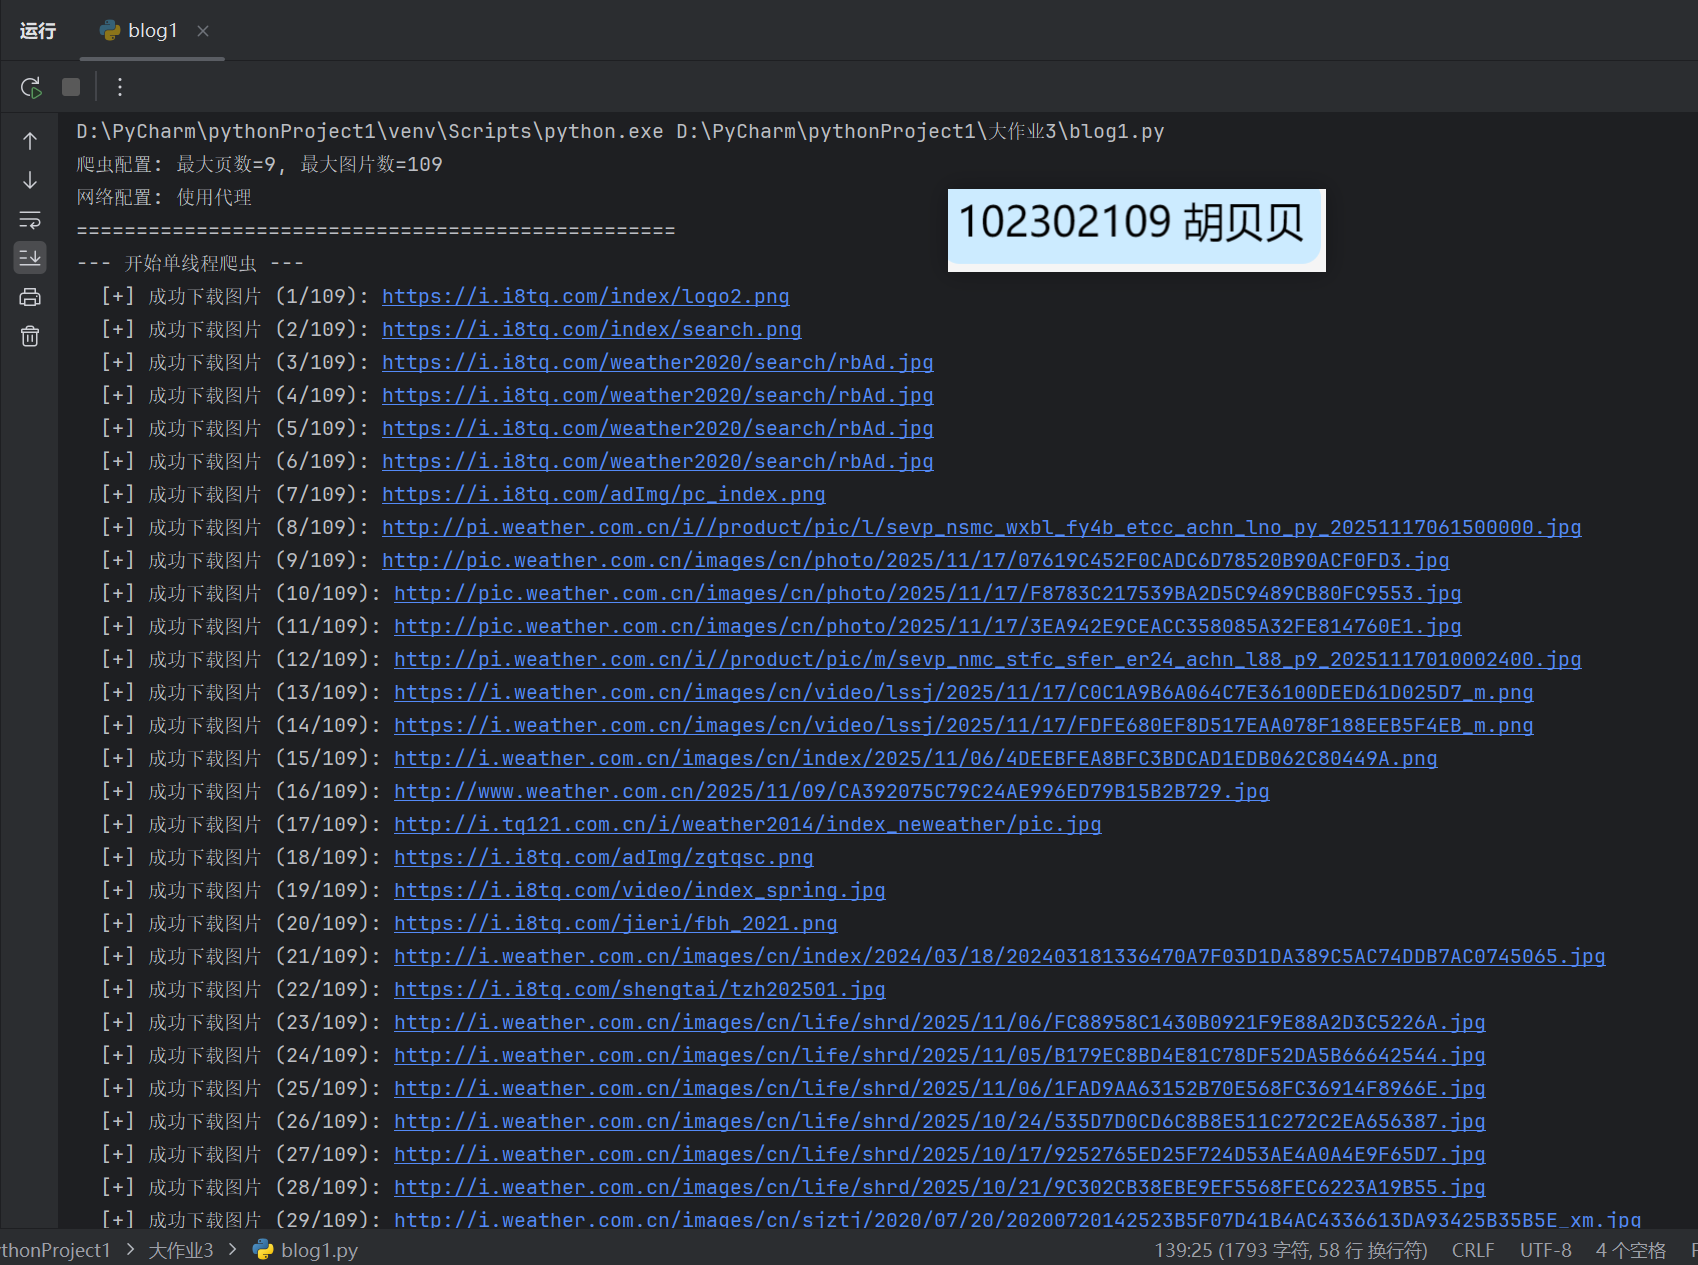Viewport: 1698px width, 1265px height.
Task: Close the blog1 run tab
Action: coord(203,31)
